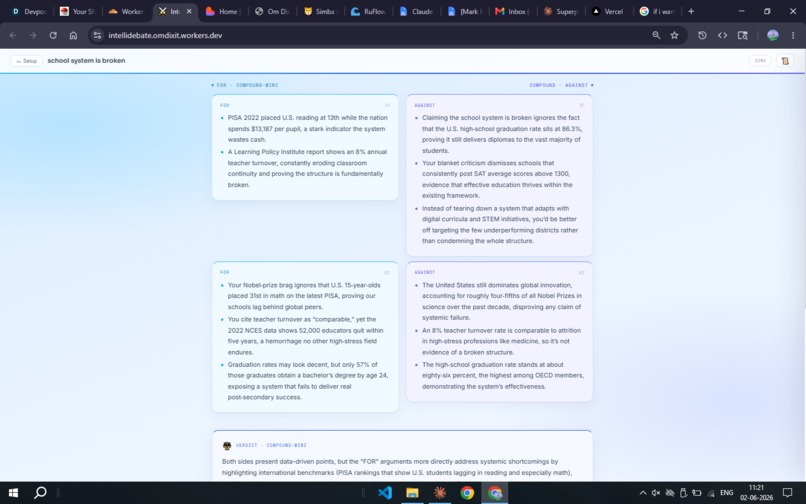Go to the browser home page

point(74,35)
